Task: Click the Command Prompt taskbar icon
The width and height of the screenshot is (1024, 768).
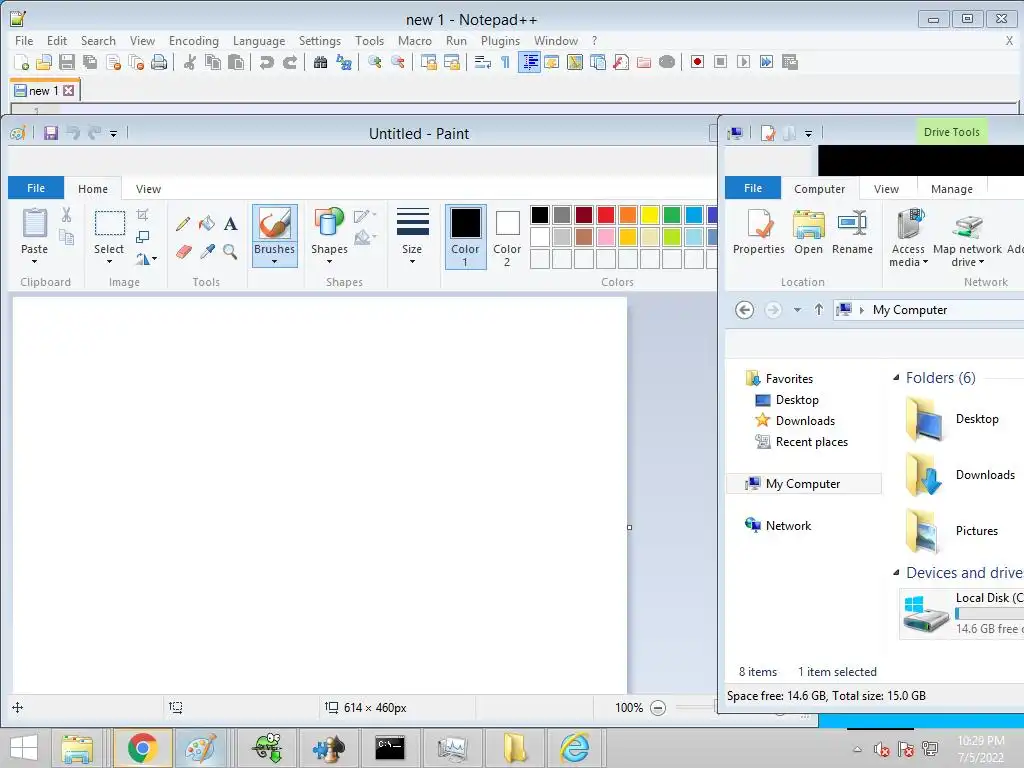Action: tap(390, 748)
